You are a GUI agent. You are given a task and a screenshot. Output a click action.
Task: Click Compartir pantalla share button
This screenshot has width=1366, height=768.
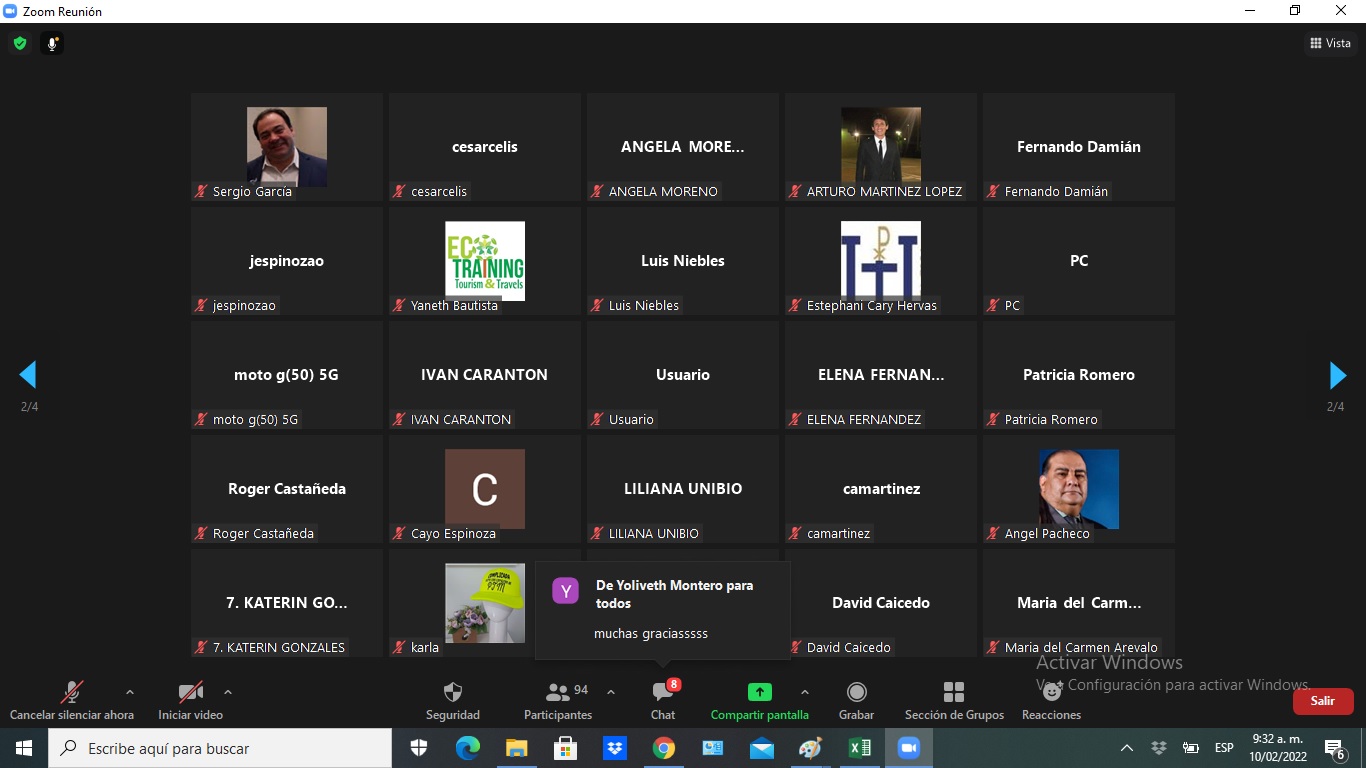point(760,700)
